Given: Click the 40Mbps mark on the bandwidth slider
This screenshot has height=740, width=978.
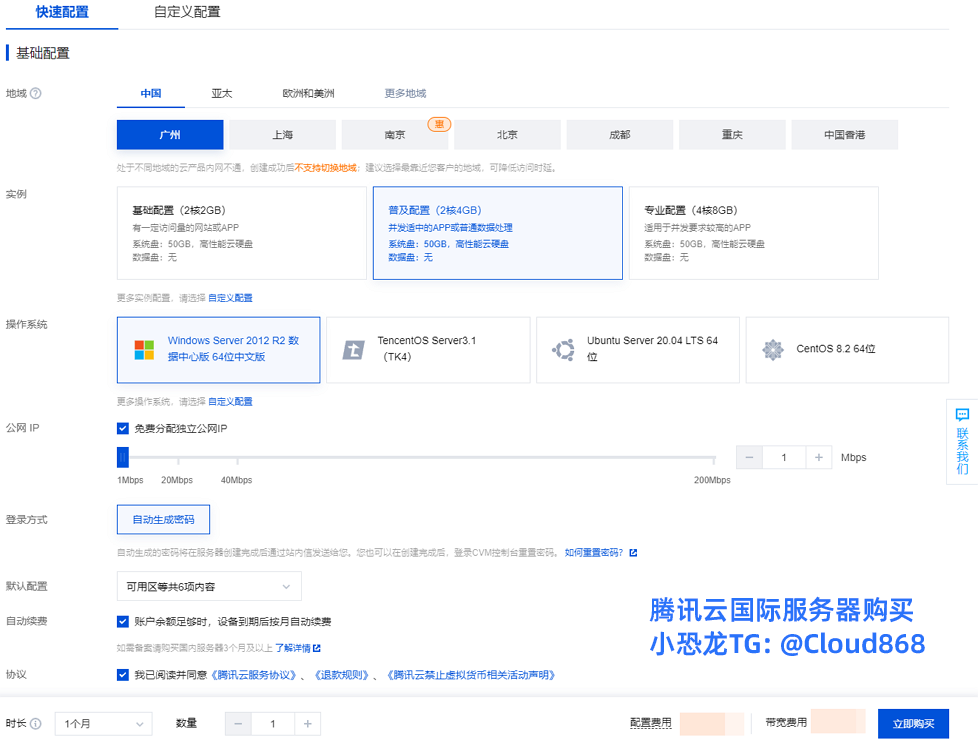Looking at the screenshot, I should pyautogui.click(x=237, y=460).
